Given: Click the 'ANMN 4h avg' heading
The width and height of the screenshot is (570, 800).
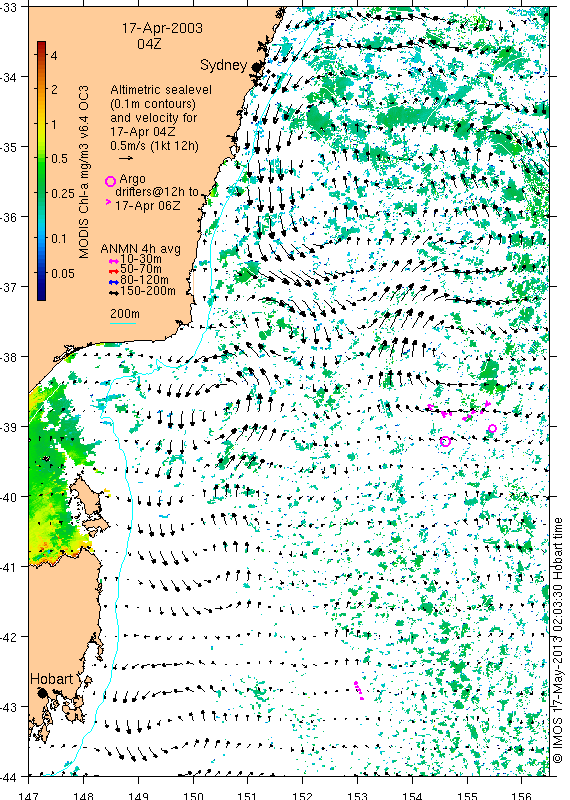Looking at the screenshot, I should coord(140,249).
